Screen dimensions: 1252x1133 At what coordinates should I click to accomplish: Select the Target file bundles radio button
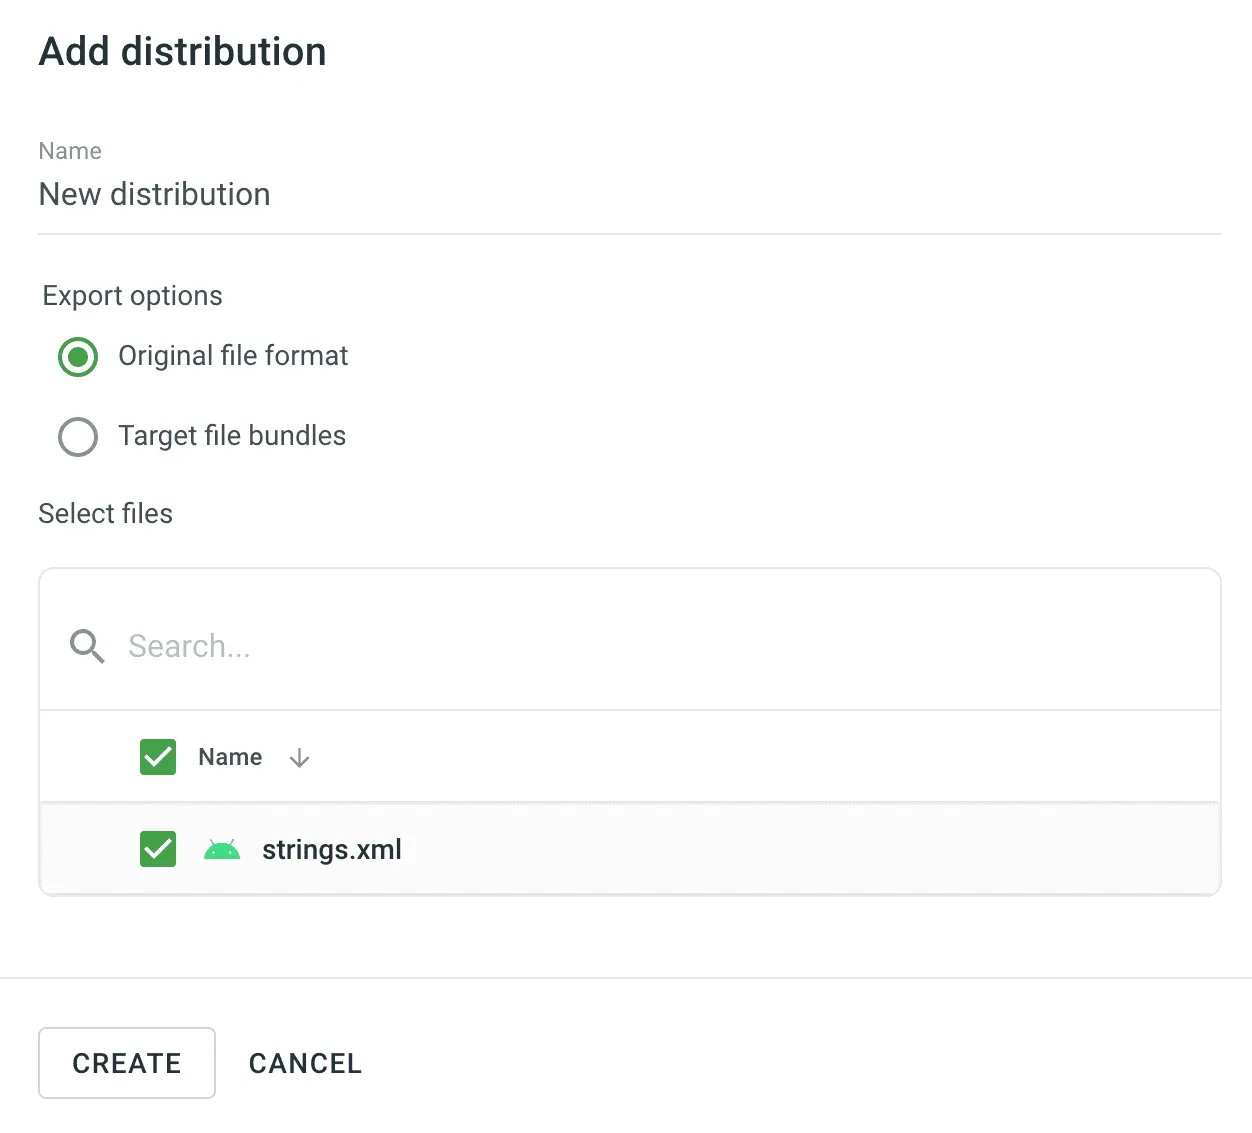[x=78, y=437]
